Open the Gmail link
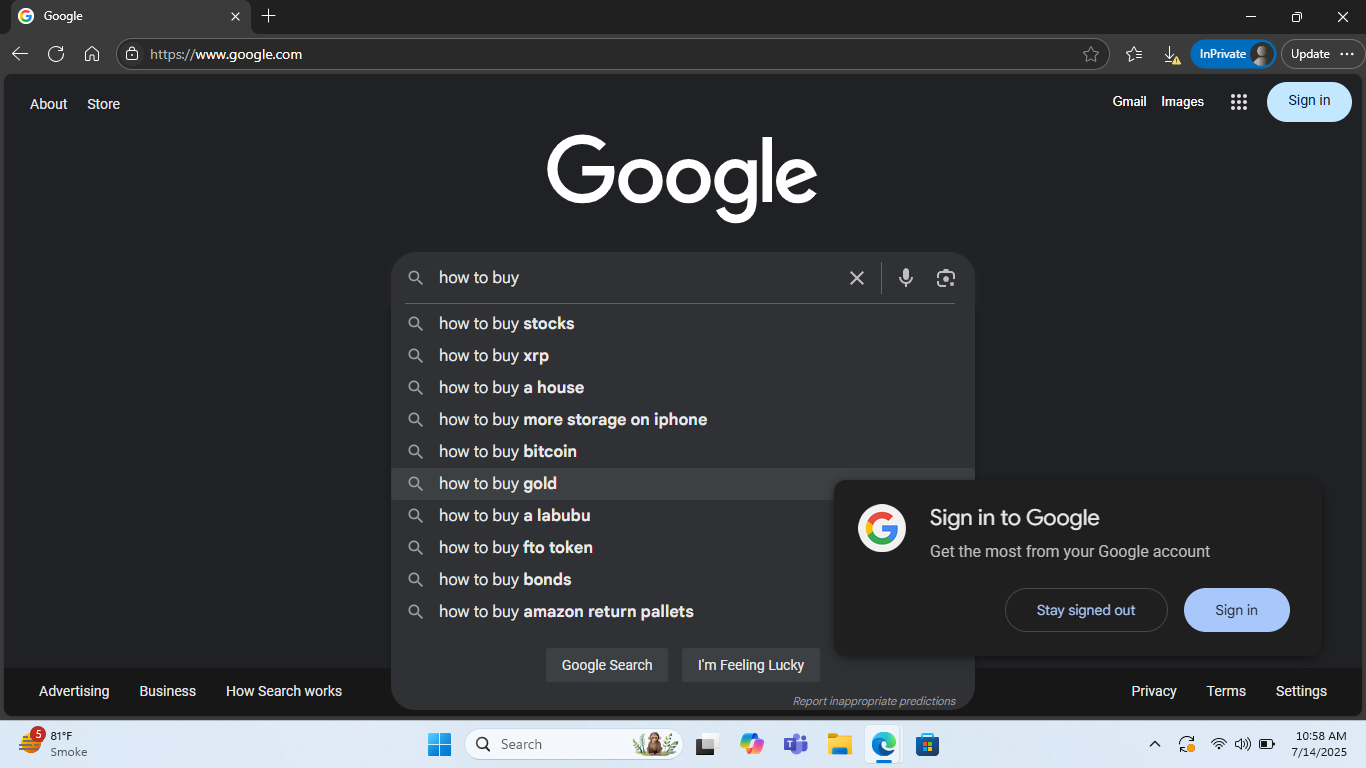The image size is (1366, 768). pos(1129,101)
